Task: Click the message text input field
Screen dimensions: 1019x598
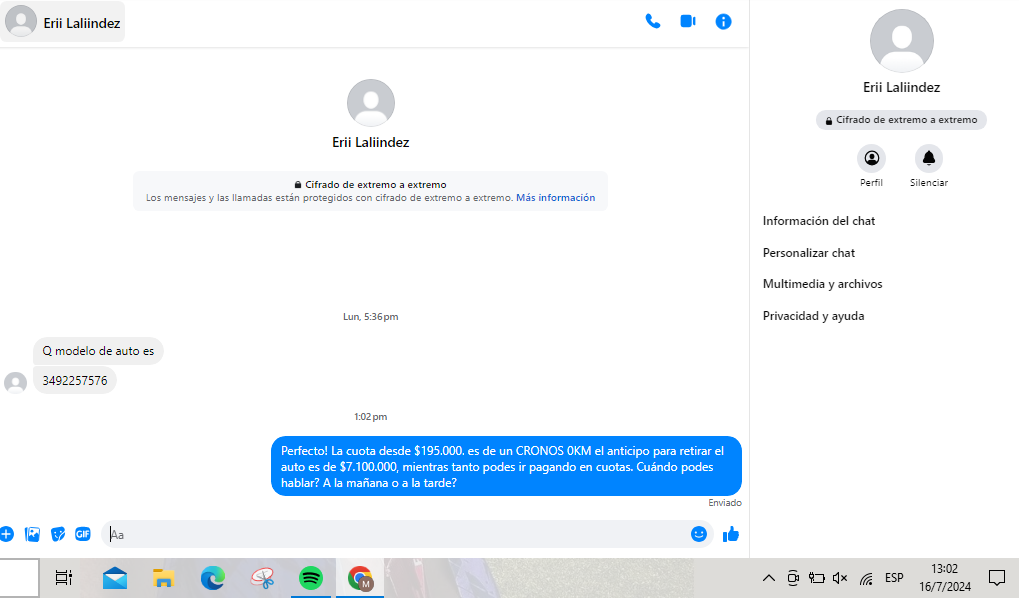Action: point(400,534)
